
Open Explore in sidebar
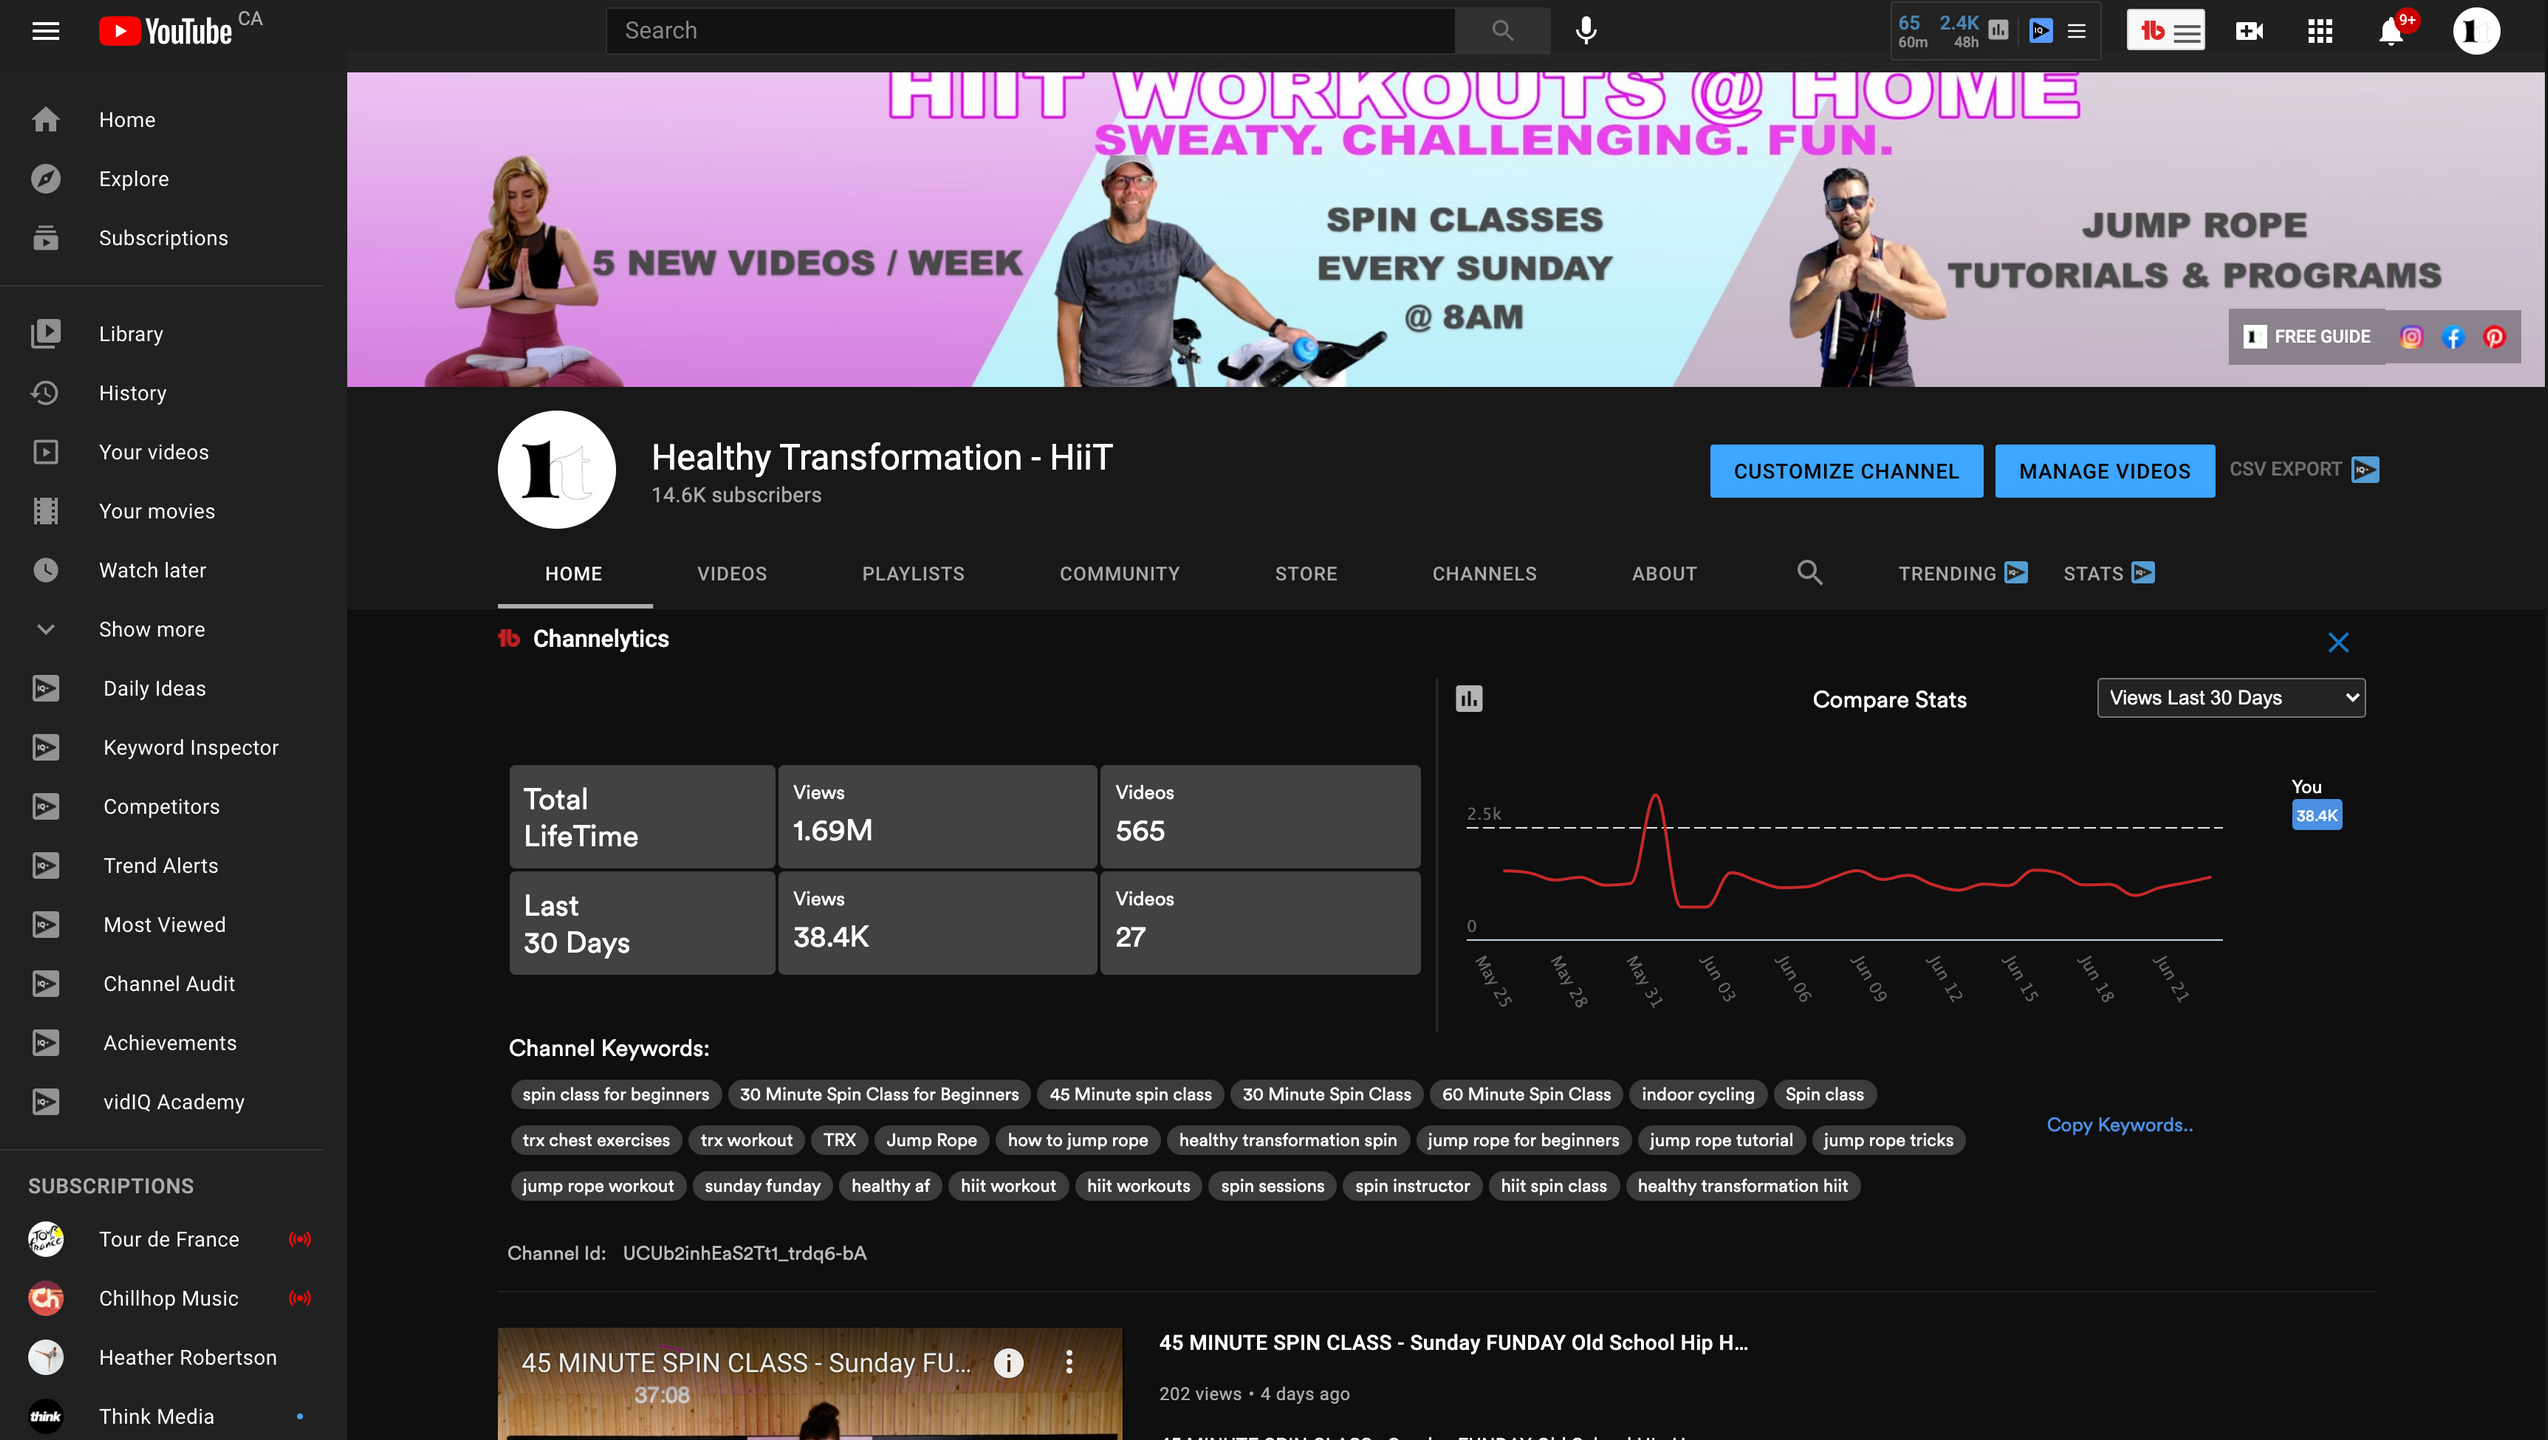point(162,178)
